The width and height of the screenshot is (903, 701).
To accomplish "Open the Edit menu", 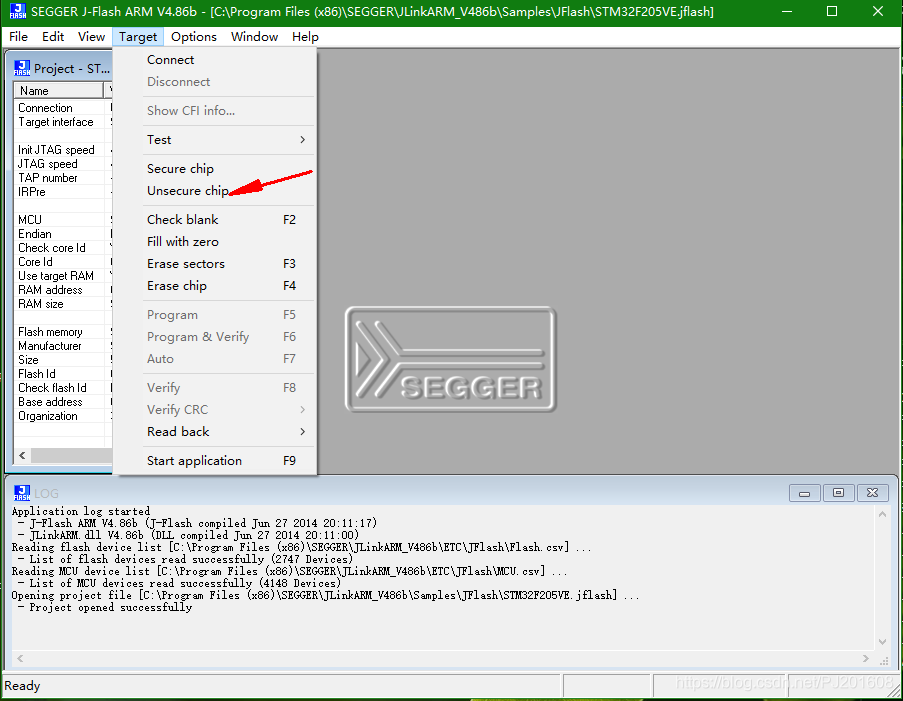I will point(53,37).
